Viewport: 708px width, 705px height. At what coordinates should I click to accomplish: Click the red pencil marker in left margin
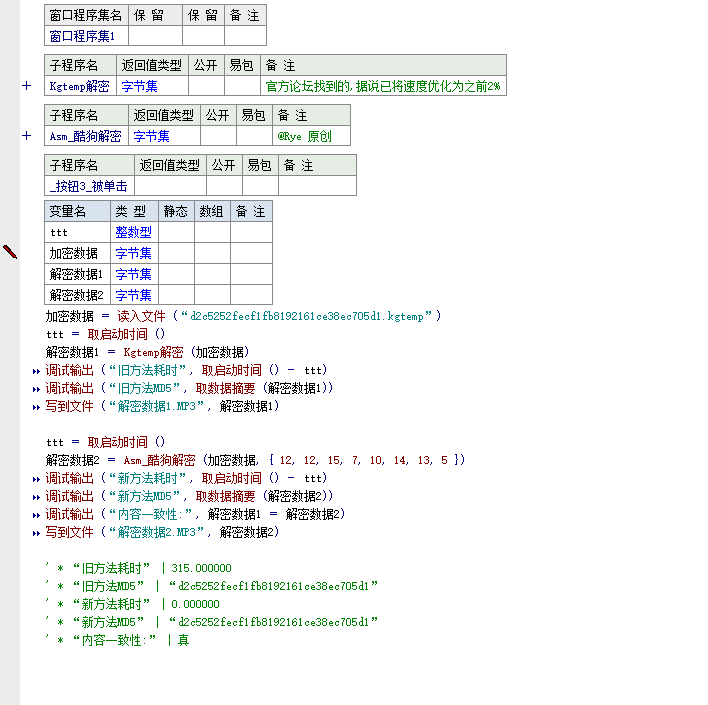tap(10, 252)
